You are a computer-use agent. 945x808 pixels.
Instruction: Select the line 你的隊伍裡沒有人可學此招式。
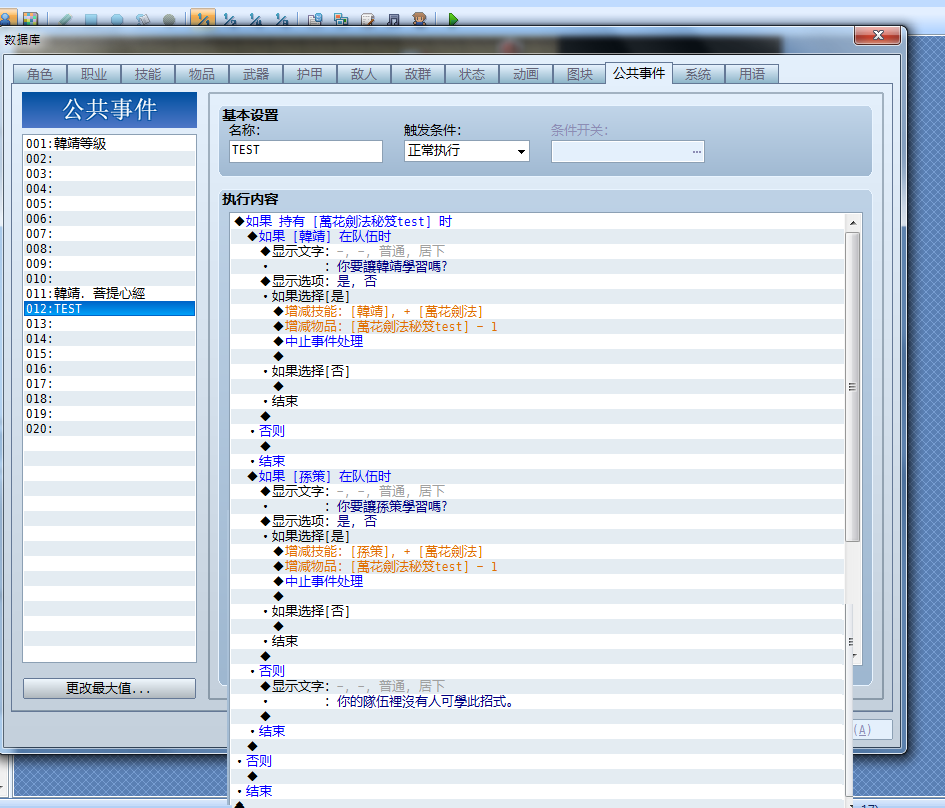click(x=538, y=701)
